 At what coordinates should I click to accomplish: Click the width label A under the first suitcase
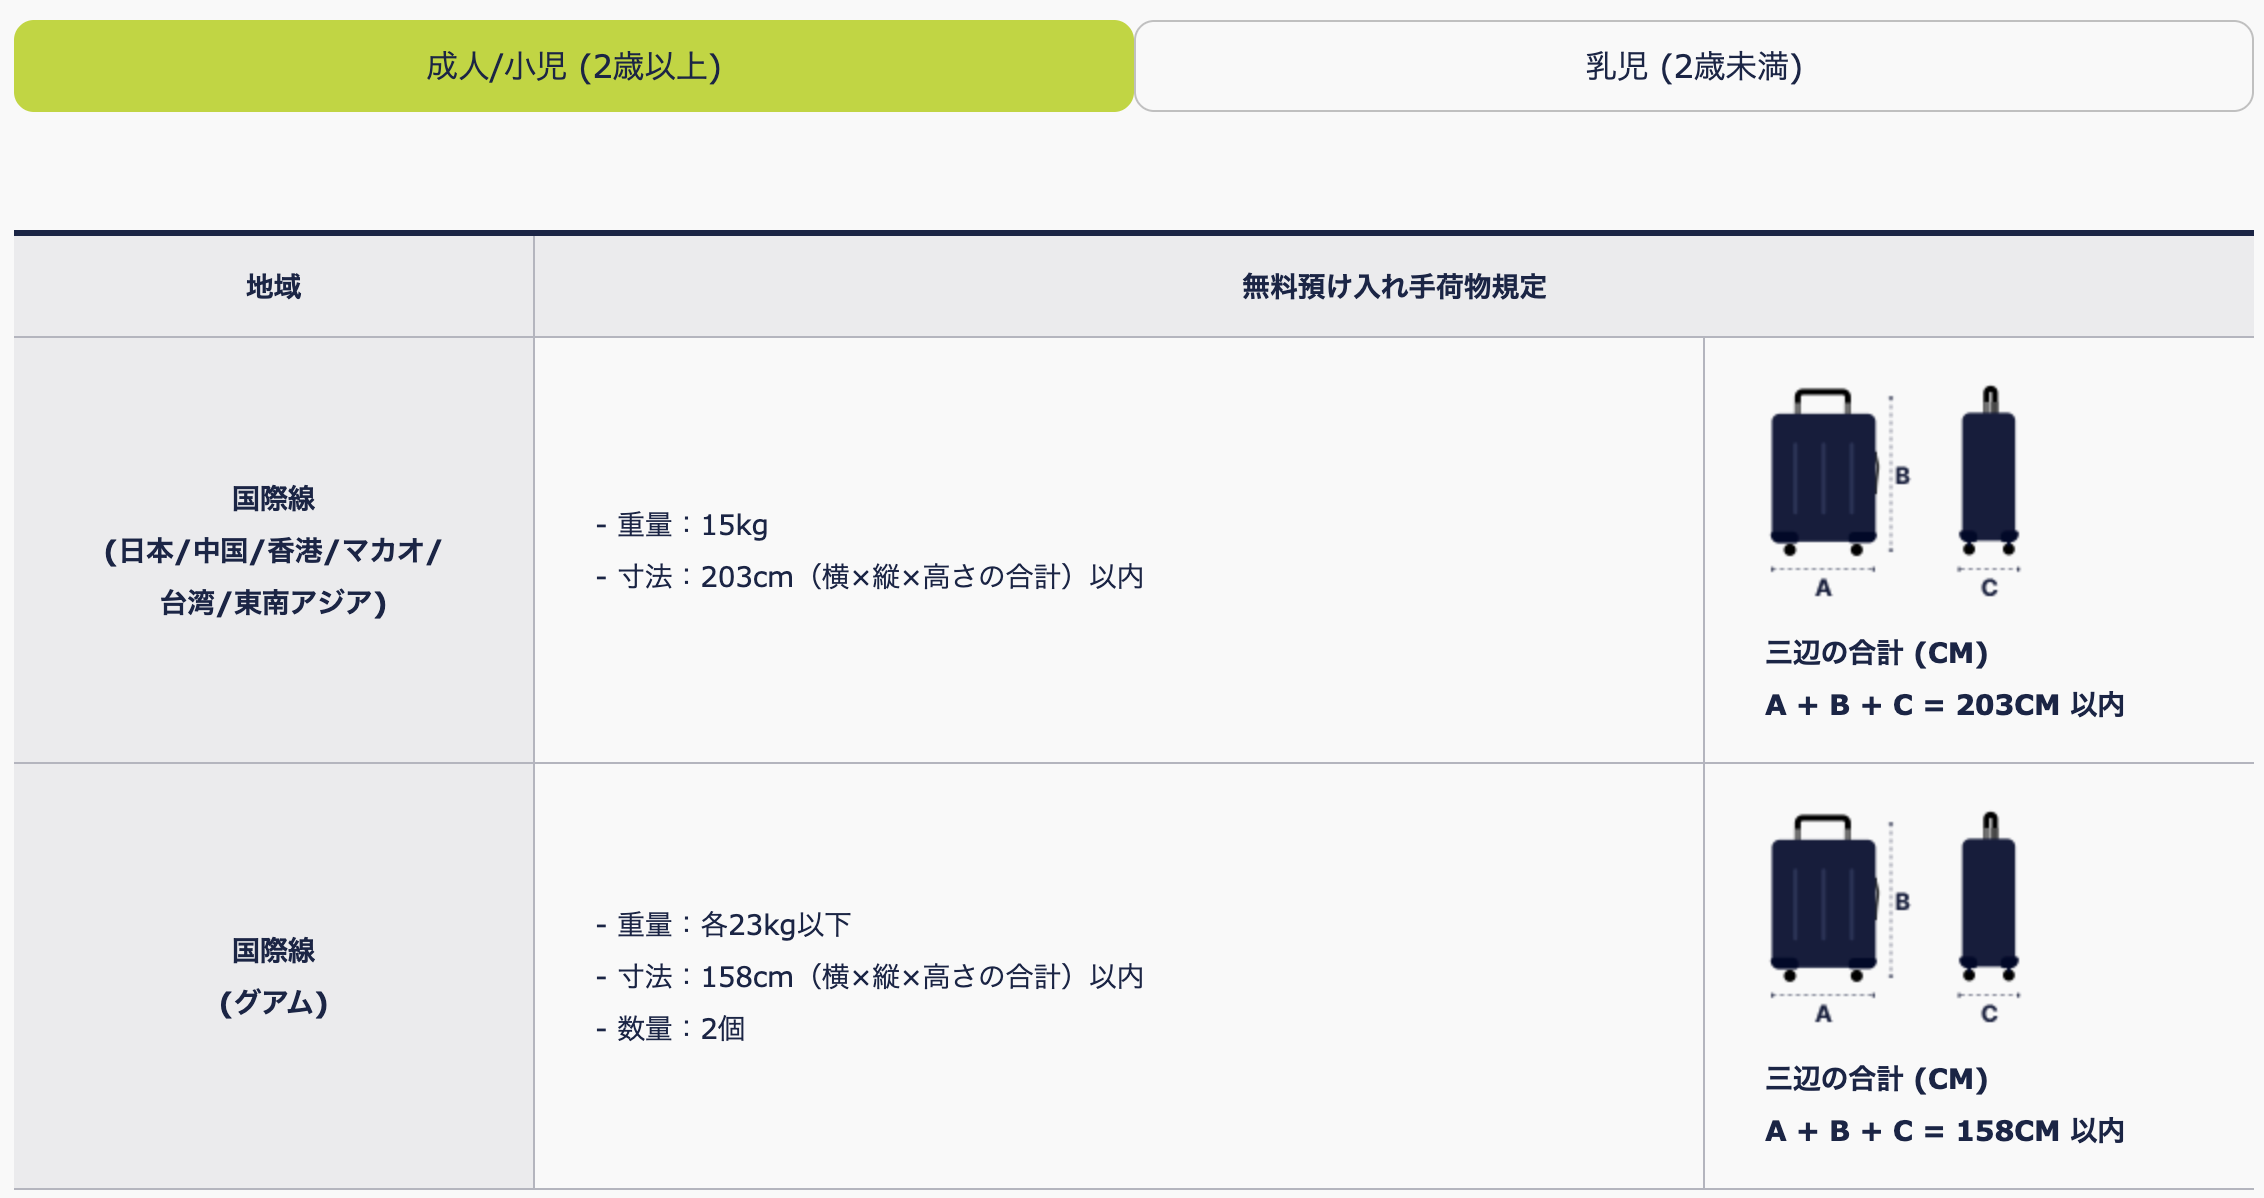pyautogui.click(x=1823, y=588)
